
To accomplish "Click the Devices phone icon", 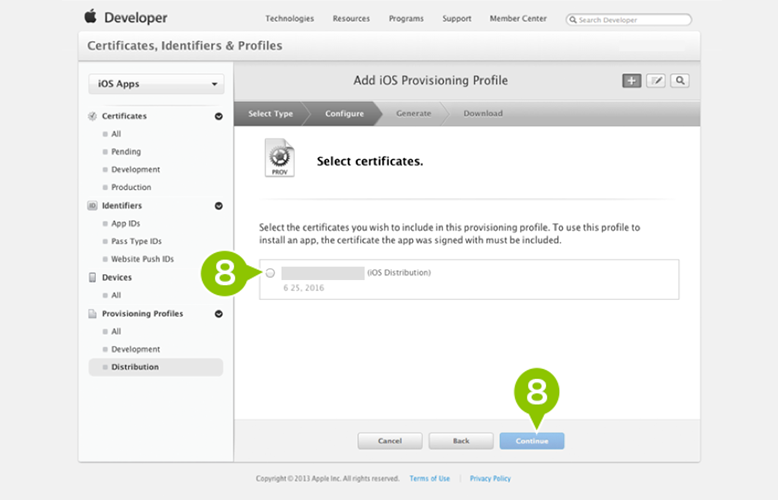I will click(x=92, y=277).
